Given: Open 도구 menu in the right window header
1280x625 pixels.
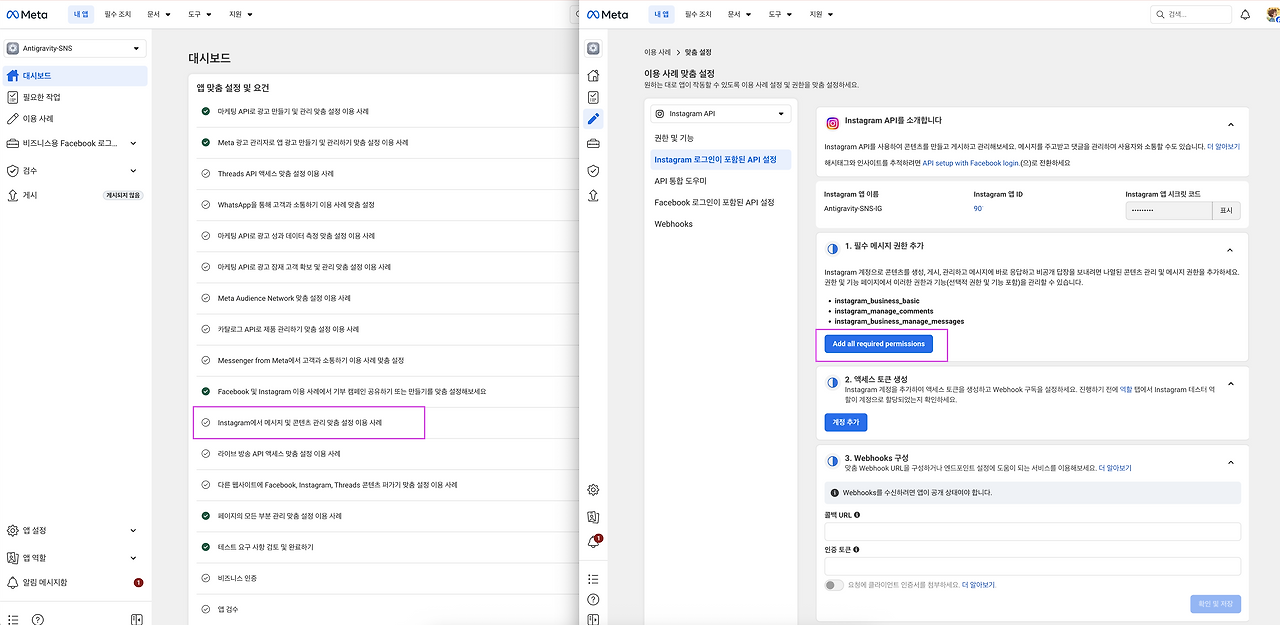Looking at the screenshot, I should coord(780,15).
